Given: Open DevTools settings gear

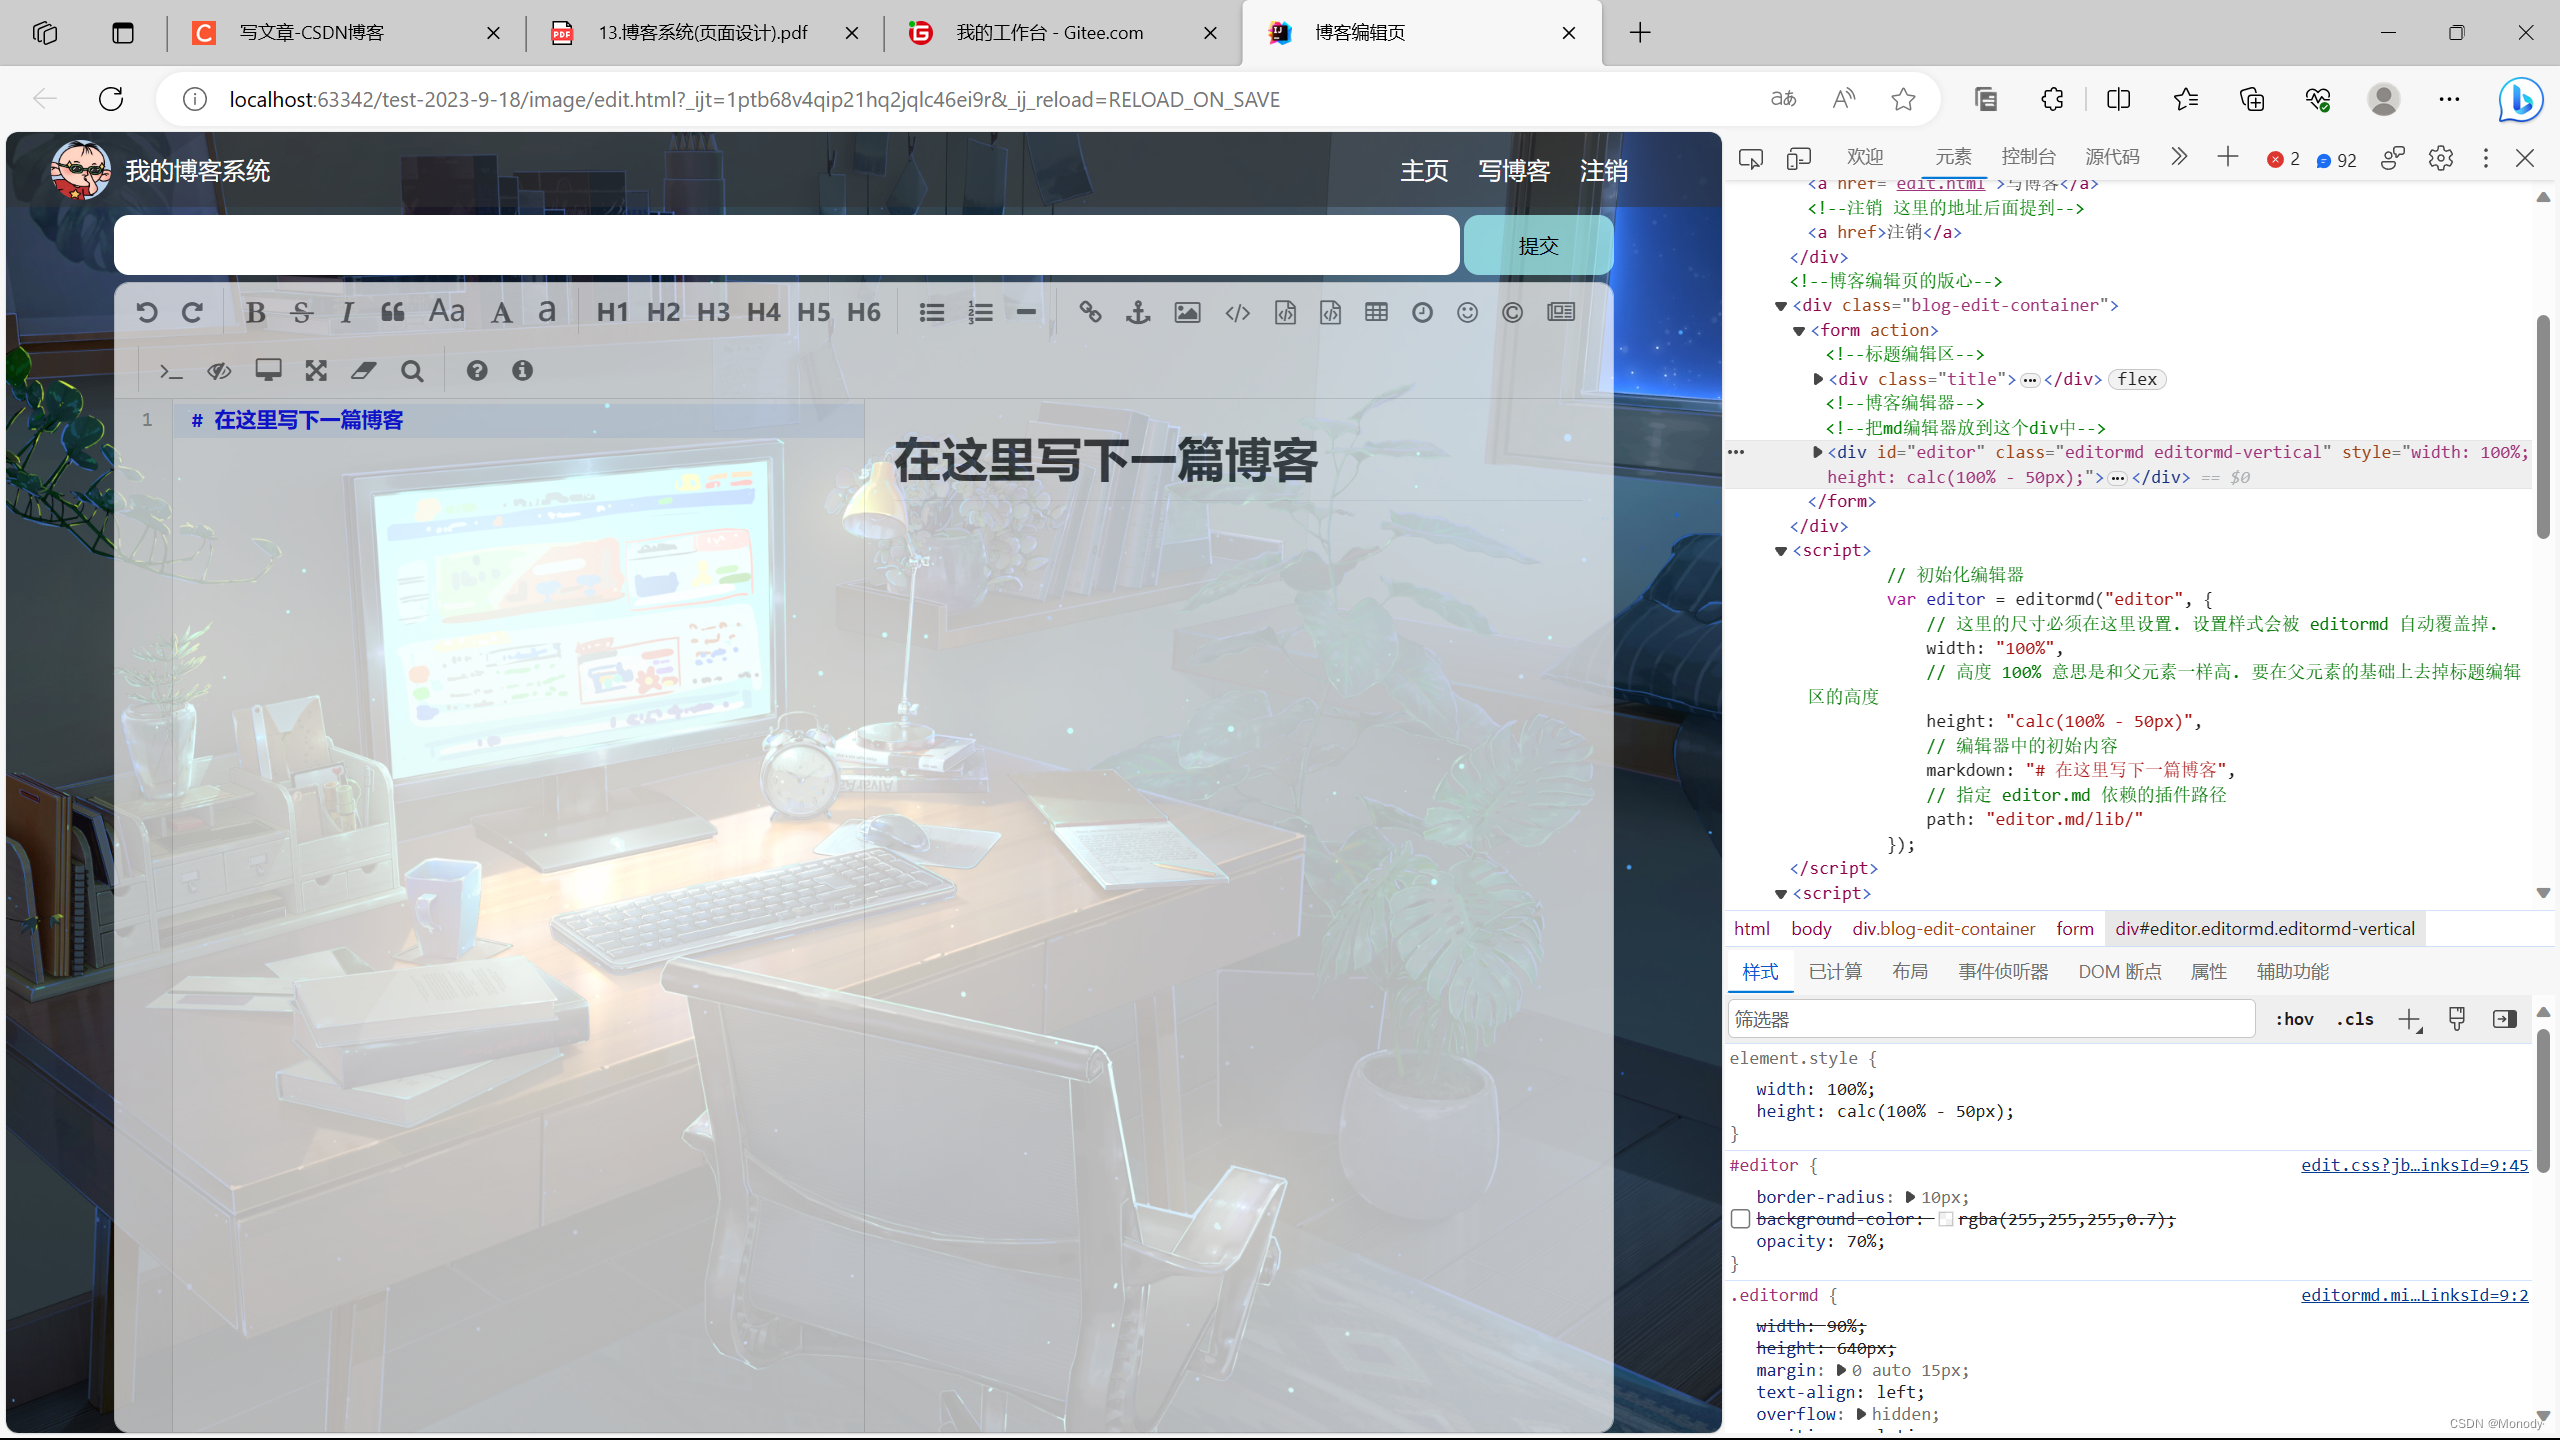Looking at the screenshot, I should pos(2441,158).
